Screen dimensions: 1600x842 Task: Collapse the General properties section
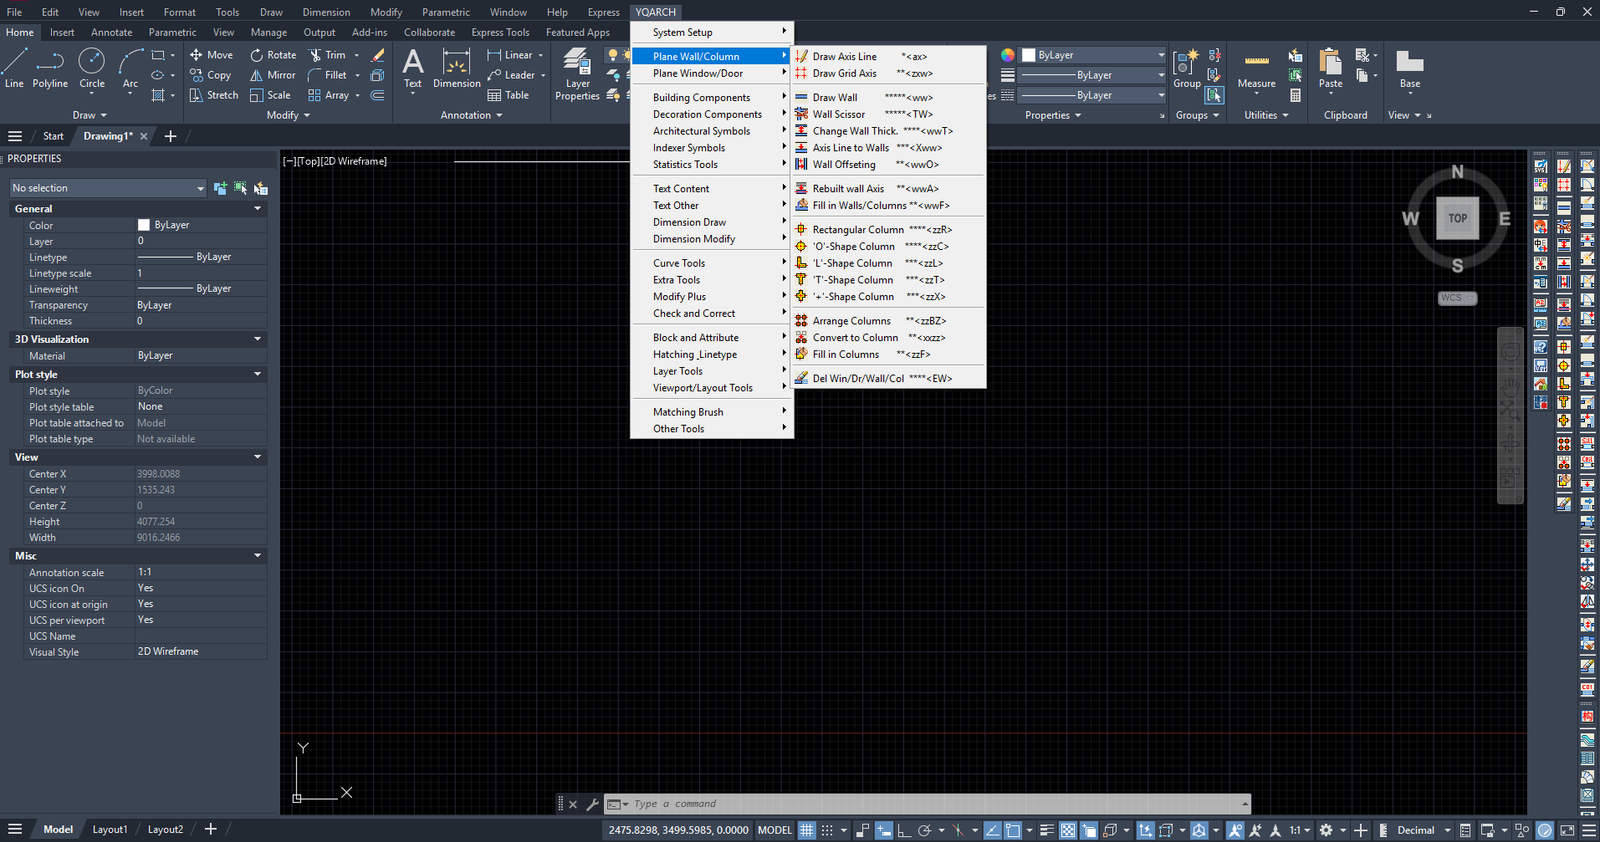[x=257, y=209]
